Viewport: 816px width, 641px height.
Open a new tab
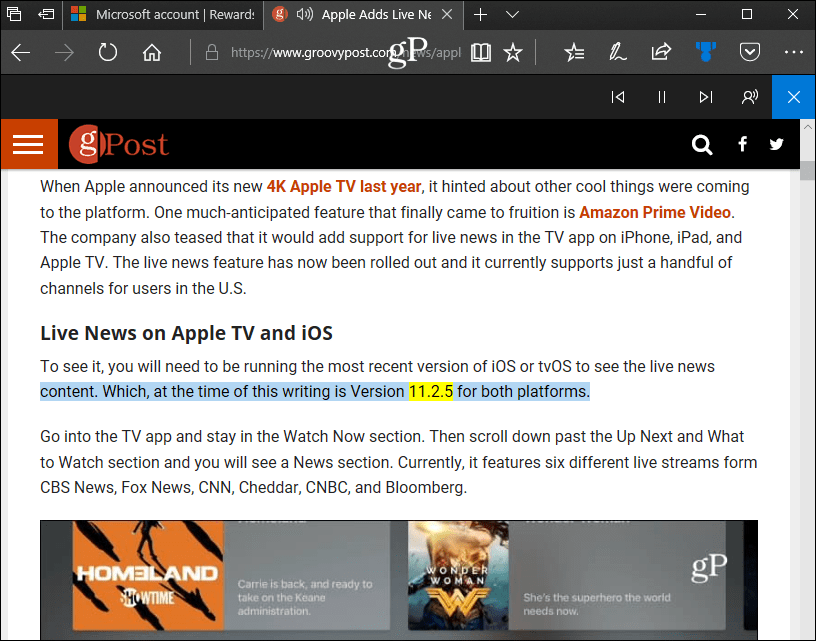(x=480, y=15)
